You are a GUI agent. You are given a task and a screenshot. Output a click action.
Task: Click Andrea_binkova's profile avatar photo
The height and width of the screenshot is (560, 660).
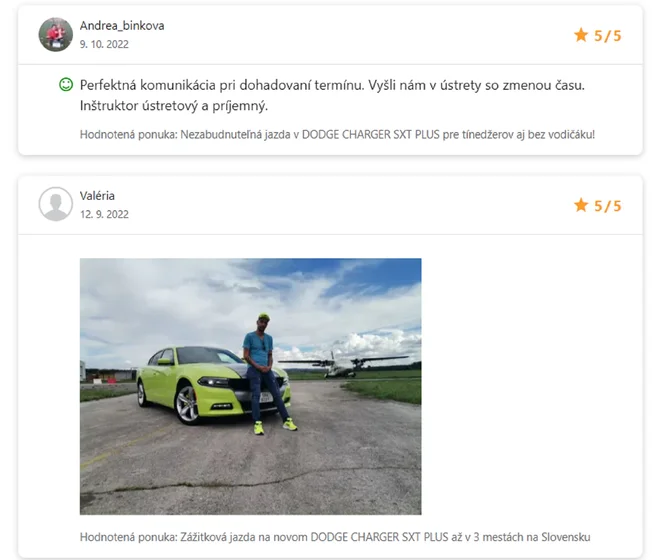[56, 35]
